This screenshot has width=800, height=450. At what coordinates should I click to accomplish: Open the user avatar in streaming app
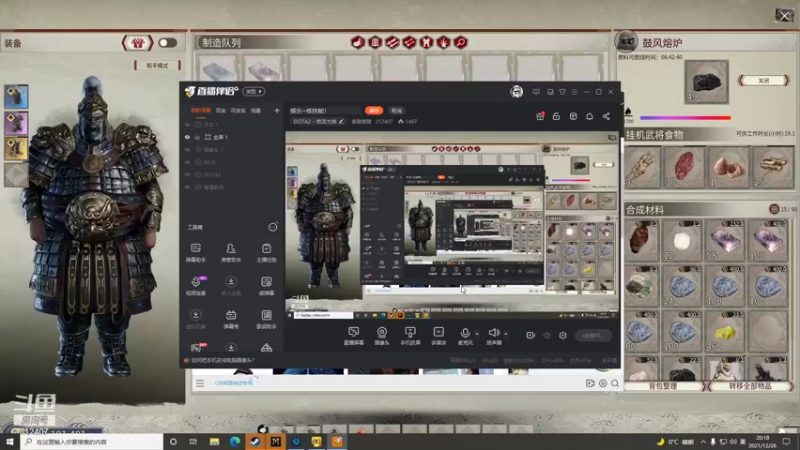516,91
